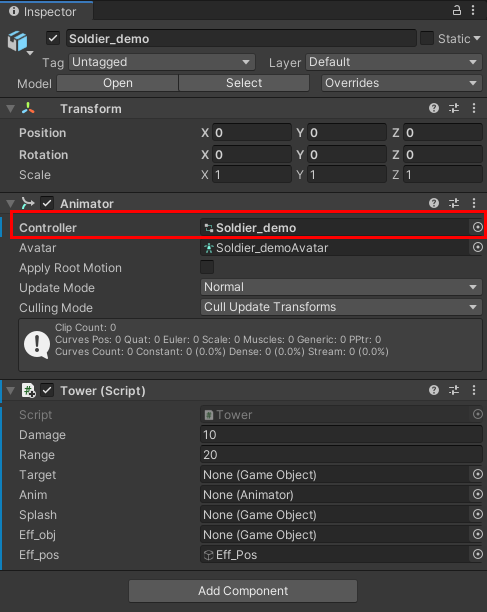Collapse the Animator component foldout
This screenshot has height=612, width=487.
pos(11,203)
